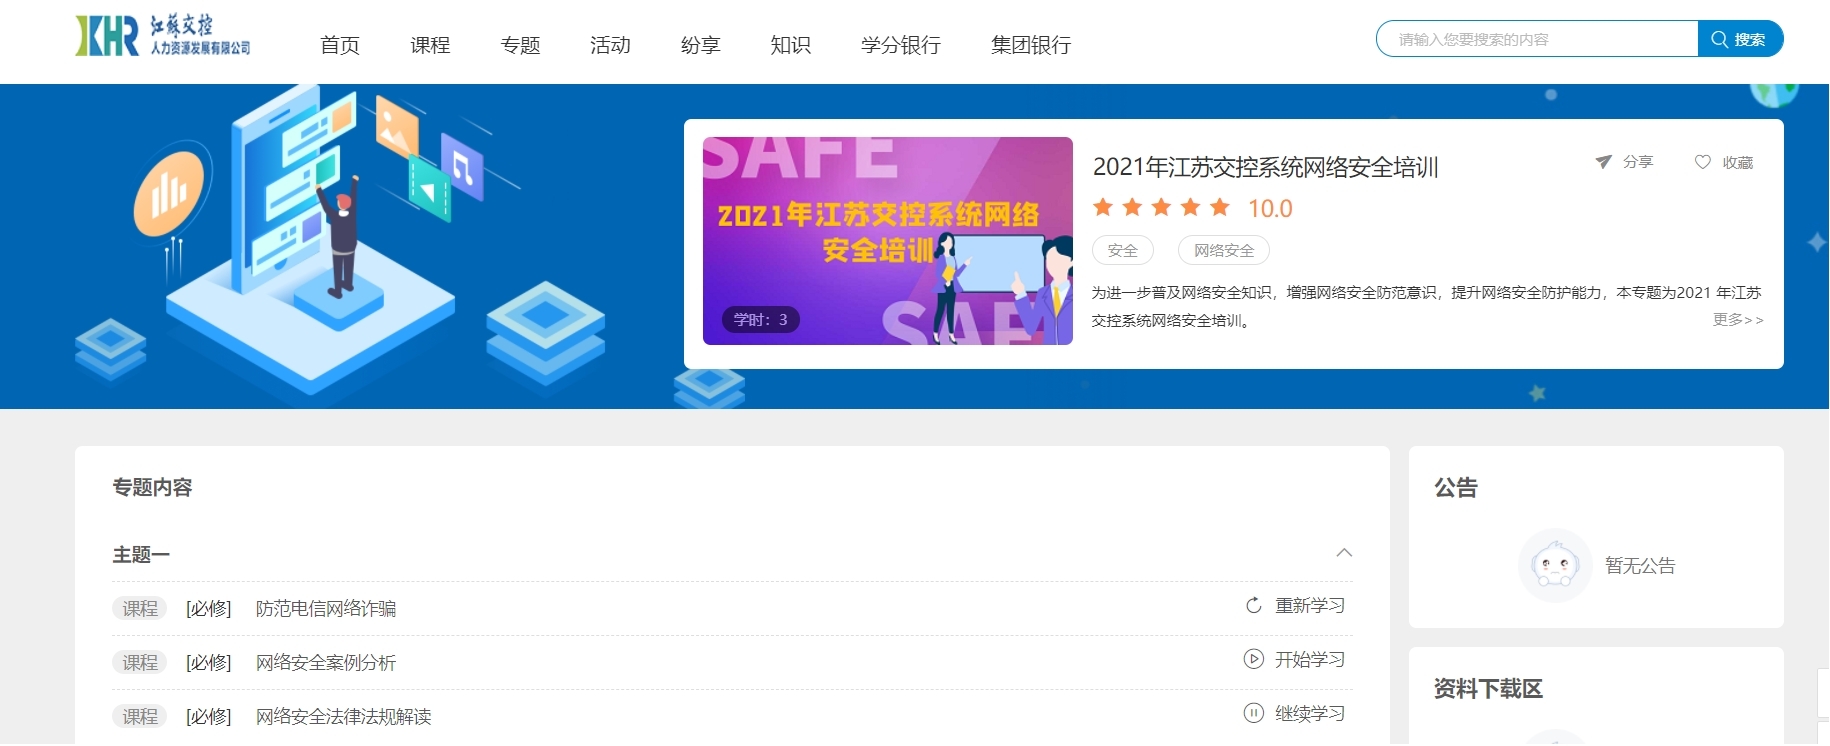
Task: Open the course 网络安全案例分析
Action: tap(326, 663)
